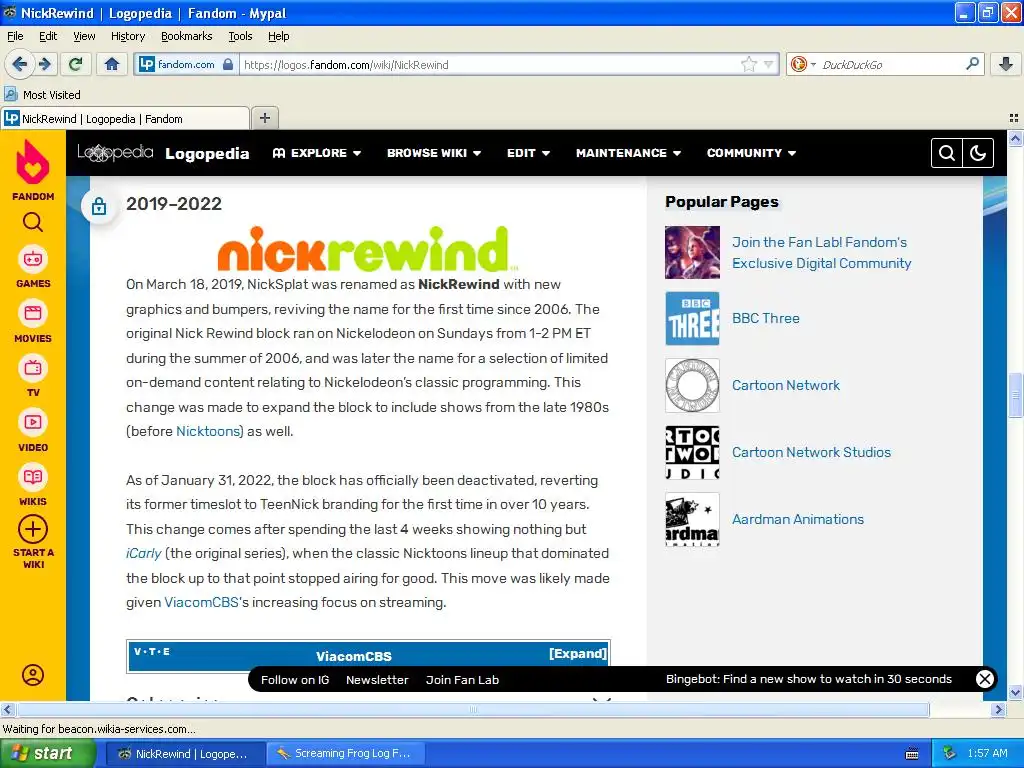The width and height of the screenshot is (1024, 768).
Task: Bookmark this page with the star icon
Action: tap(748, 64)
